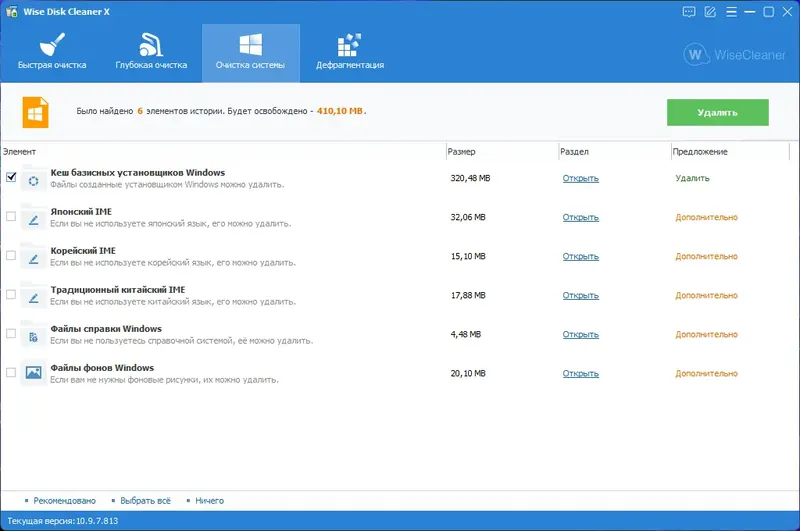
Task: Click the Удалить suggestion for installer cache
Action: [x=692, y=178]
